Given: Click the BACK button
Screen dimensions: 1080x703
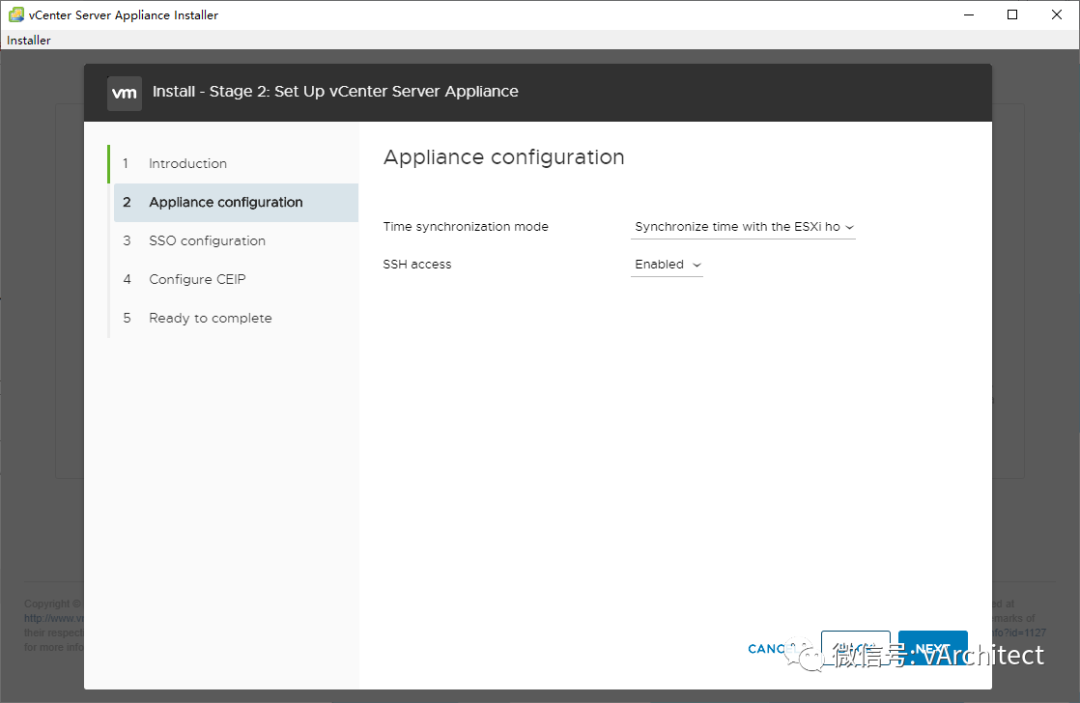Looking at the screenshot, I should pos(855,649).
